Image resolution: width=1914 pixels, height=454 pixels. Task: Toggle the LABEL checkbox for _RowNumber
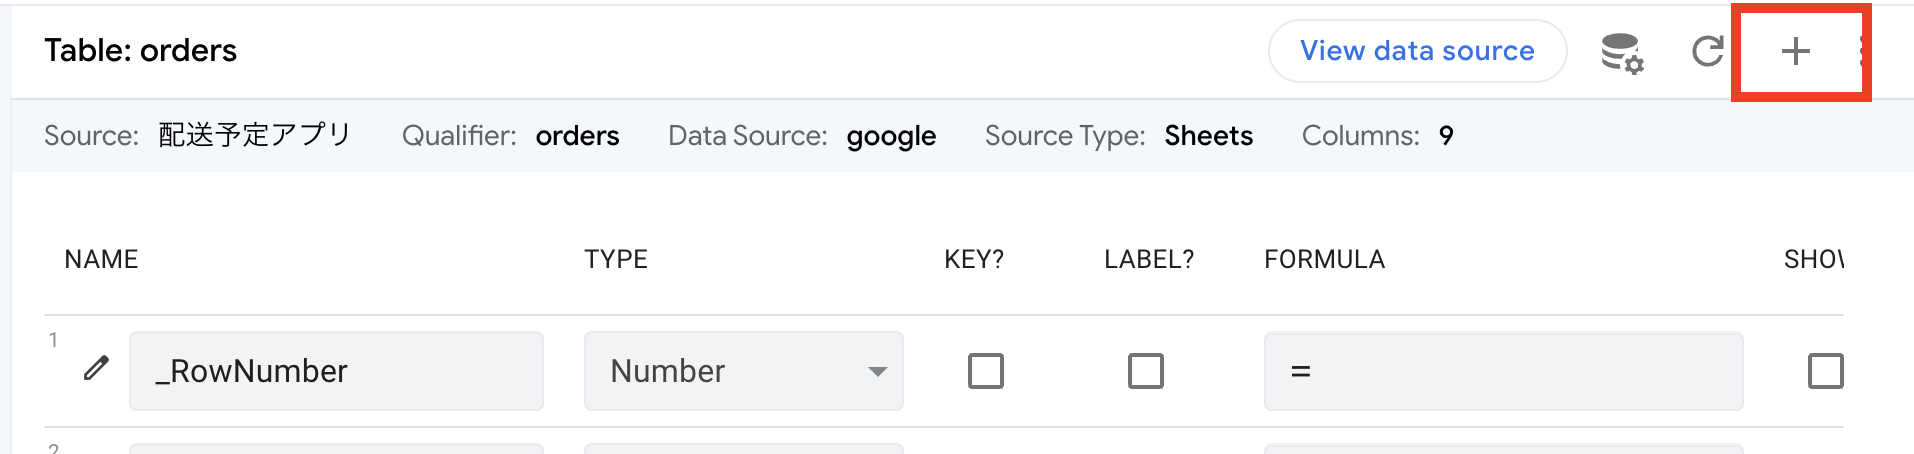click(1145, 371)
